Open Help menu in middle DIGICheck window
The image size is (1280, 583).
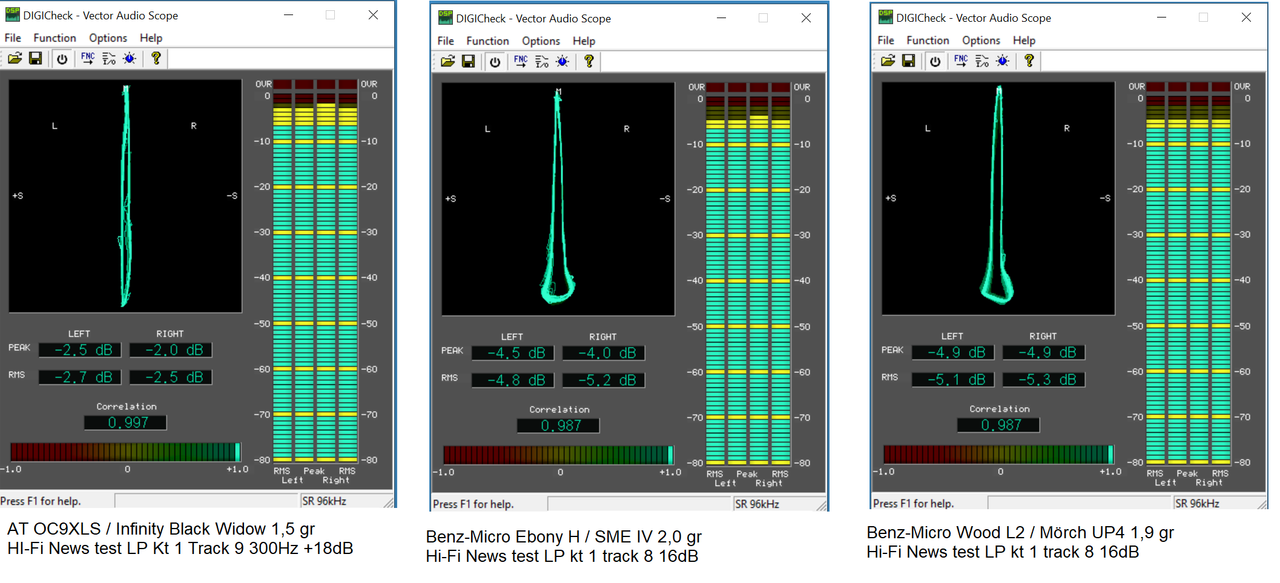coord(584,41)
